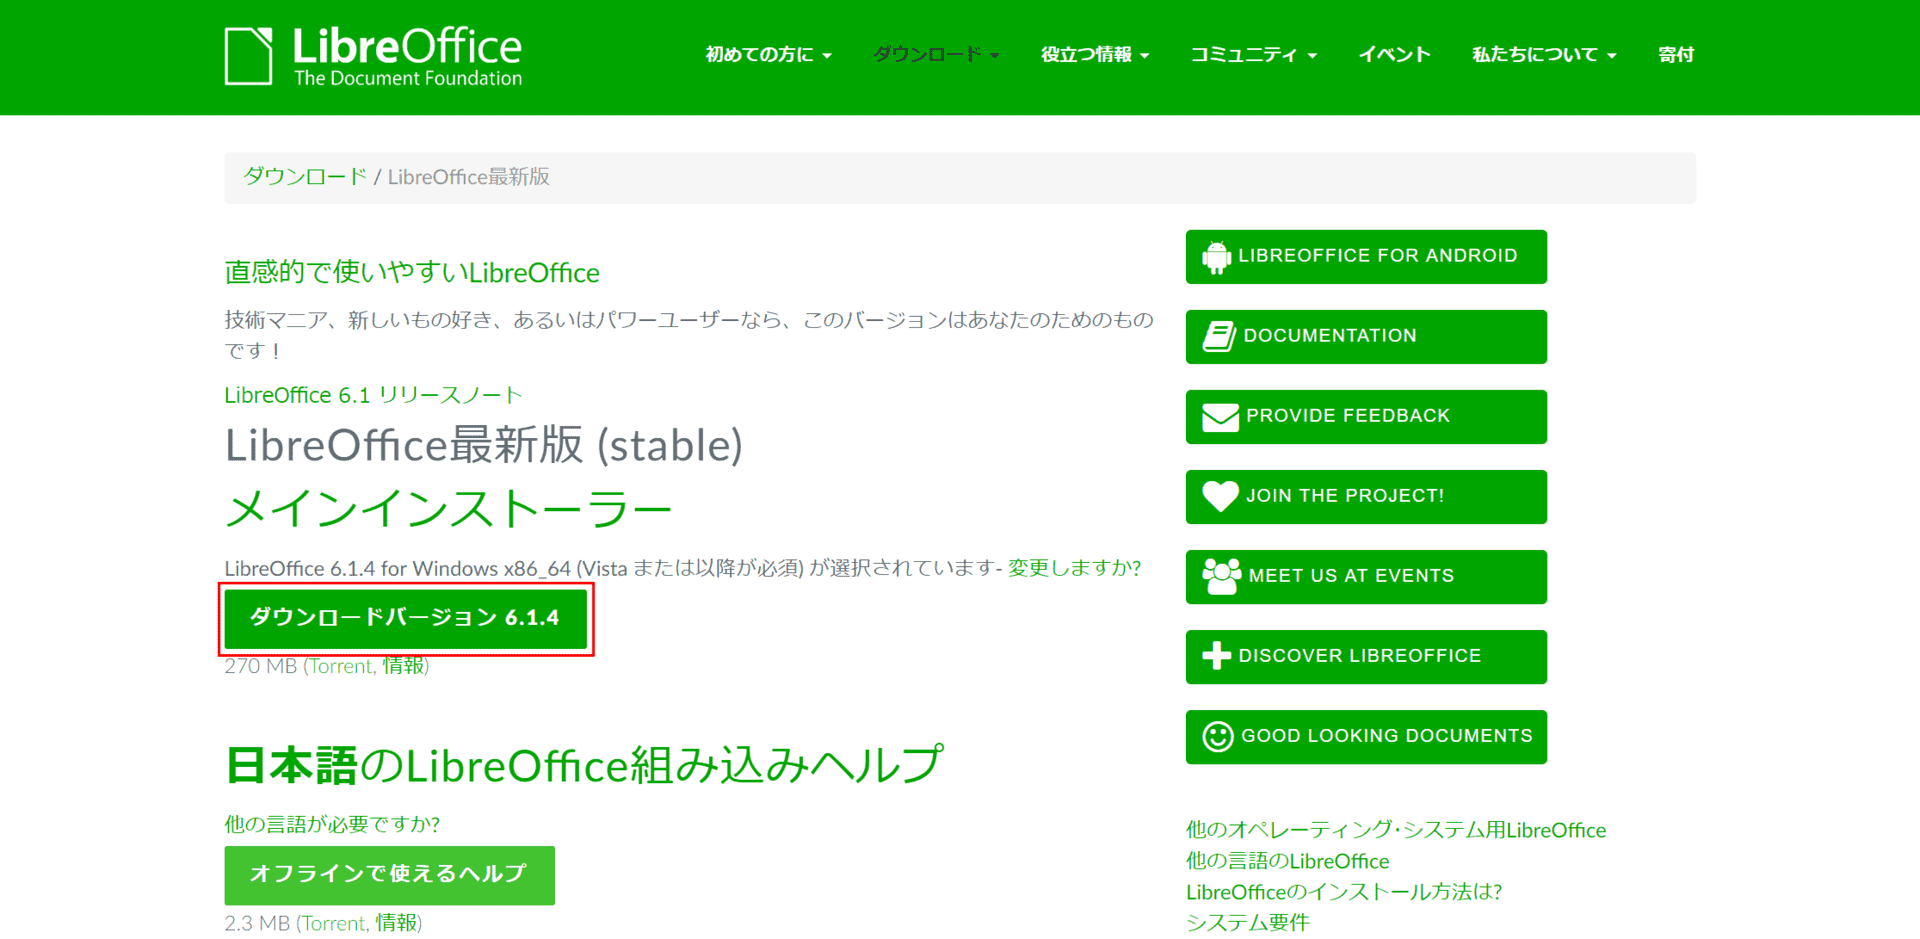Click the plus icon on Discover LibreOffice
The width and height of the screenshot is (1920, 939).
pyautogui.click(x=1216, y=656)
